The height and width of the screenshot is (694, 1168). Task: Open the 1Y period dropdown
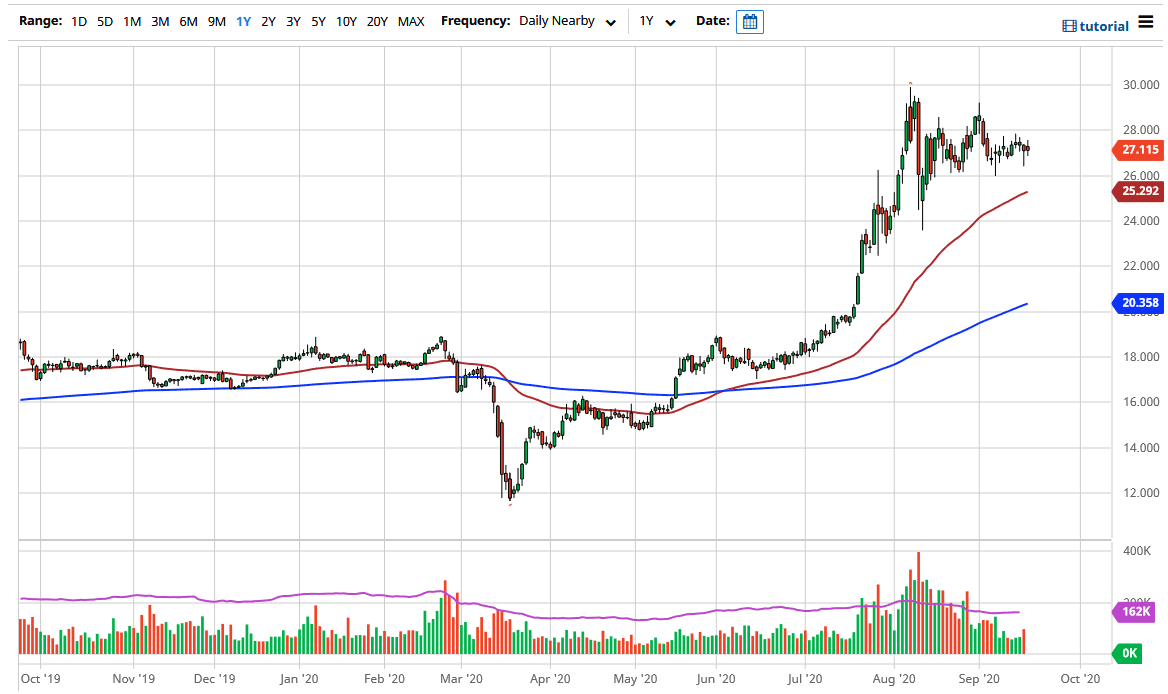(x=657, y=21)
